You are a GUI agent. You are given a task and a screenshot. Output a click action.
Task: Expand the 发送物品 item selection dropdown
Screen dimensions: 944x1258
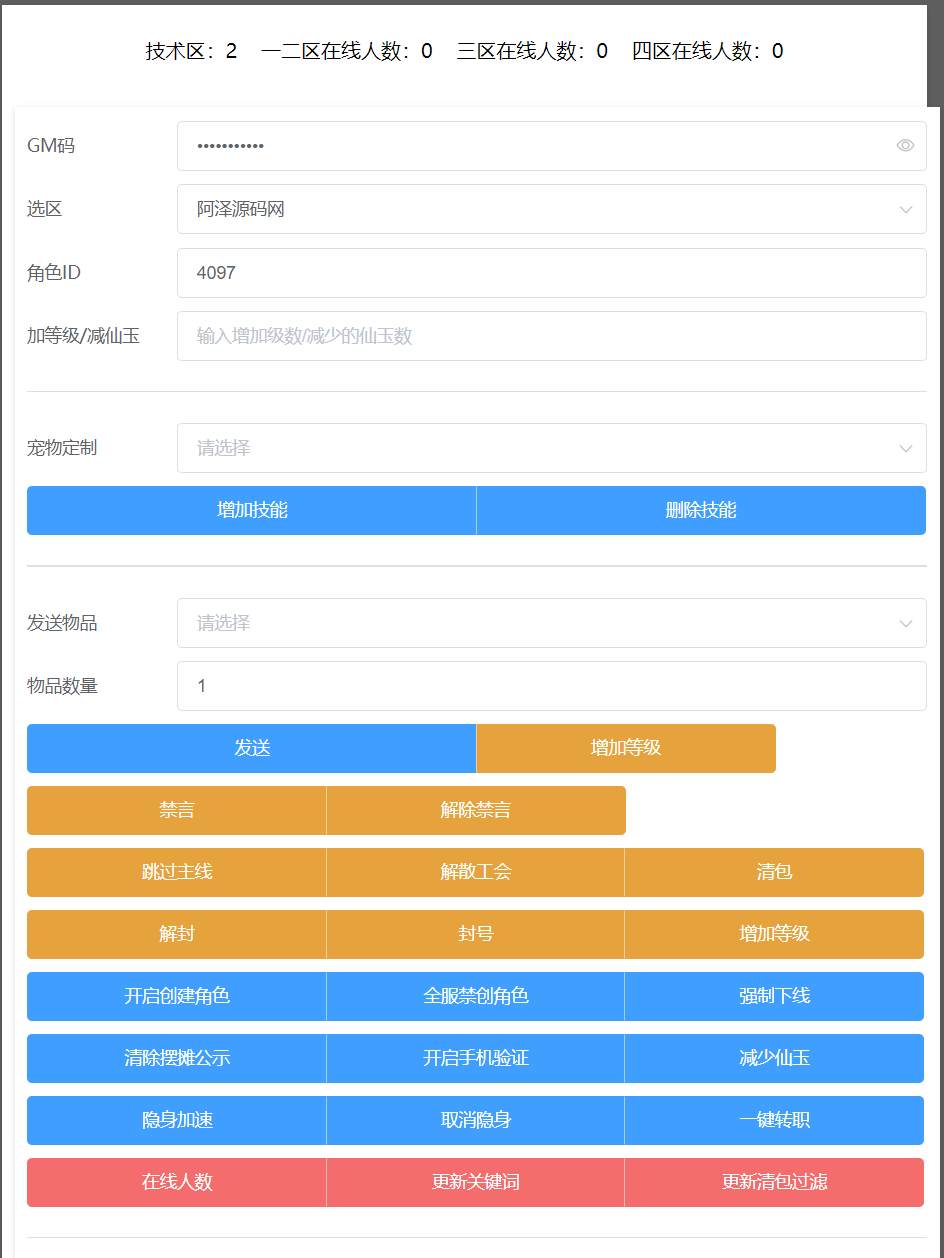(x=551, y=622)
